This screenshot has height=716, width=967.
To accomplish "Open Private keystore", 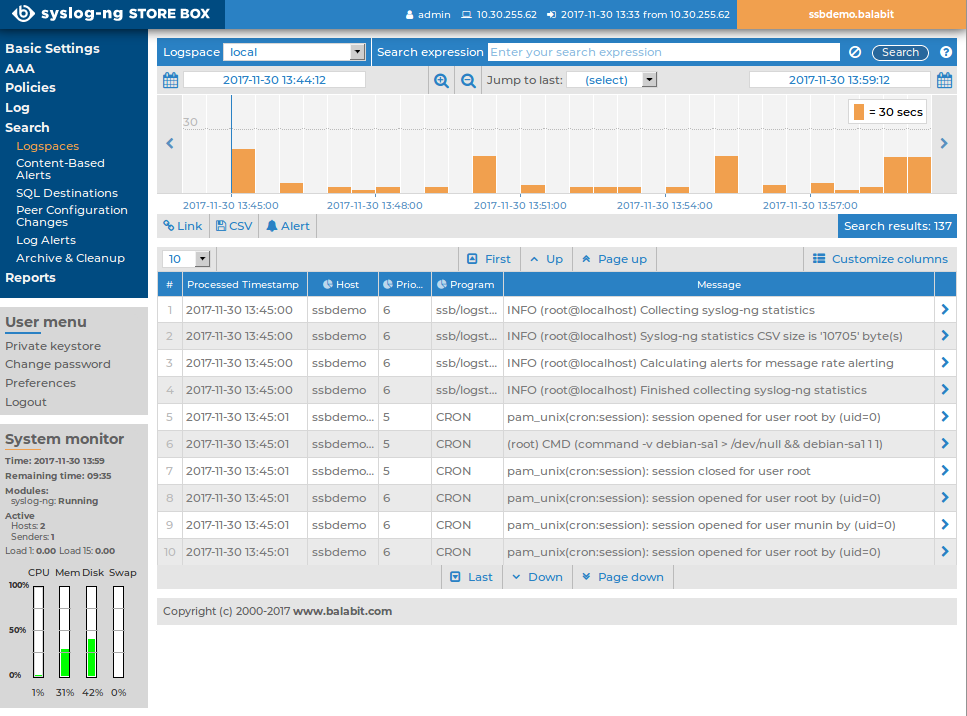I will pyautogui.click(x=53, y=346).
